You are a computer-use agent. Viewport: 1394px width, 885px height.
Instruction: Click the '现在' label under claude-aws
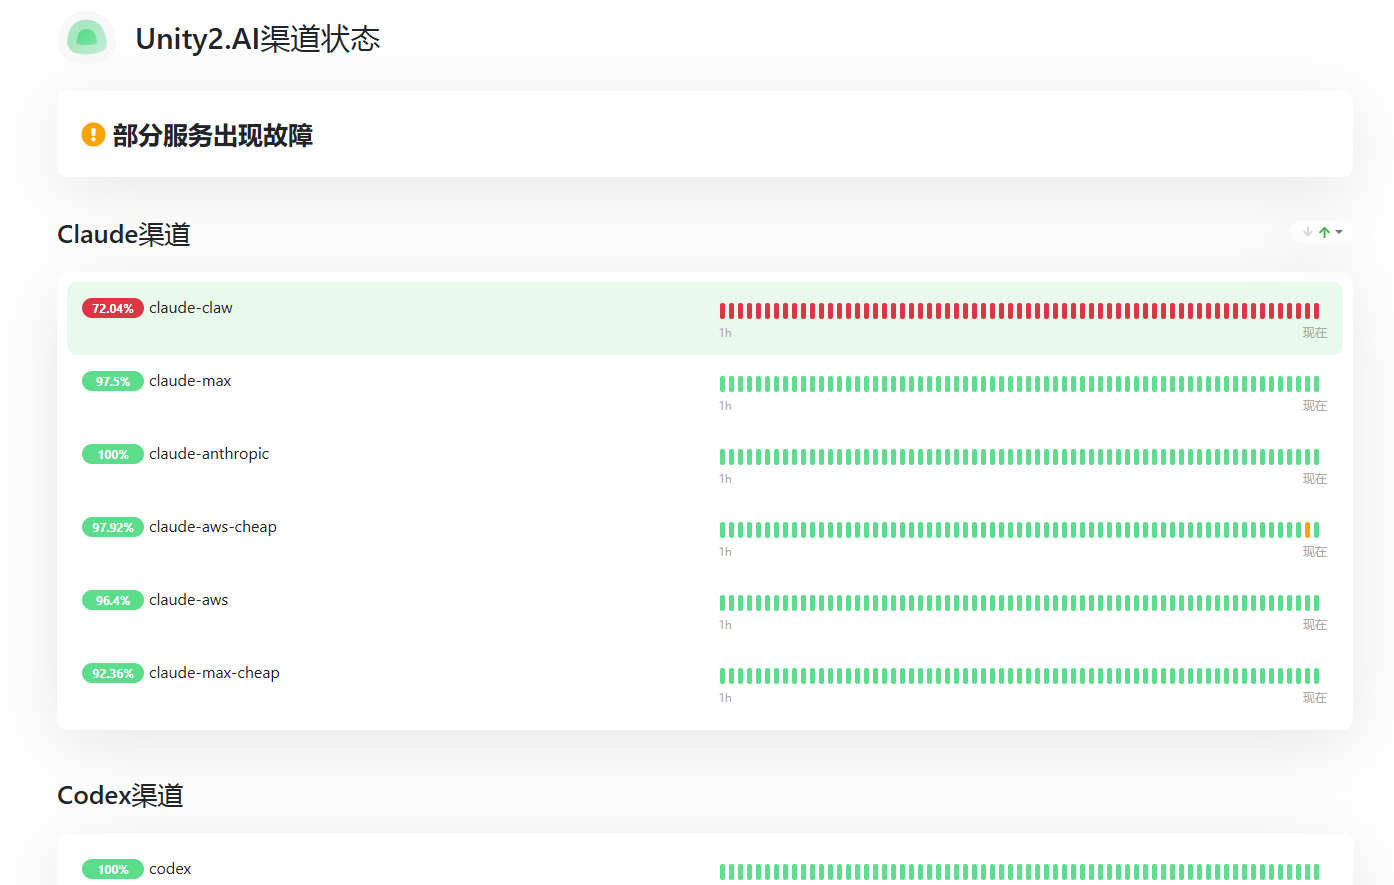pos(1314,625)
